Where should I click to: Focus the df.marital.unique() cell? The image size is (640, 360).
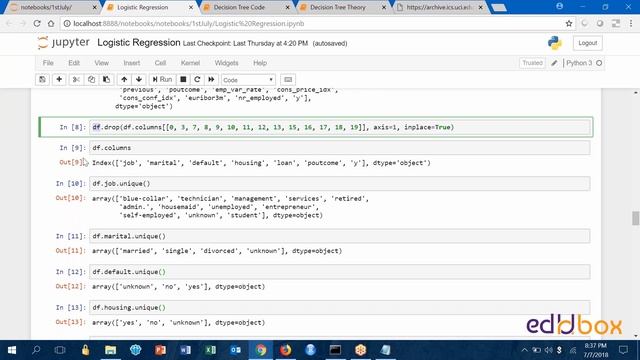point(340,236)
